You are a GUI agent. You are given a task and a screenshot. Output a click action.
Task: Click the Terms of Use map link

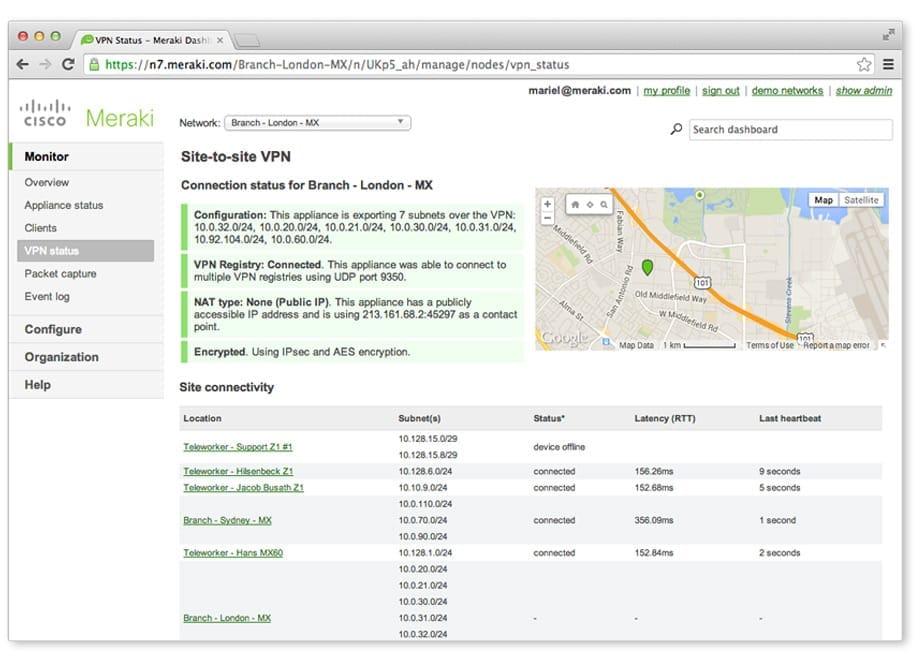tap(770, 346)
